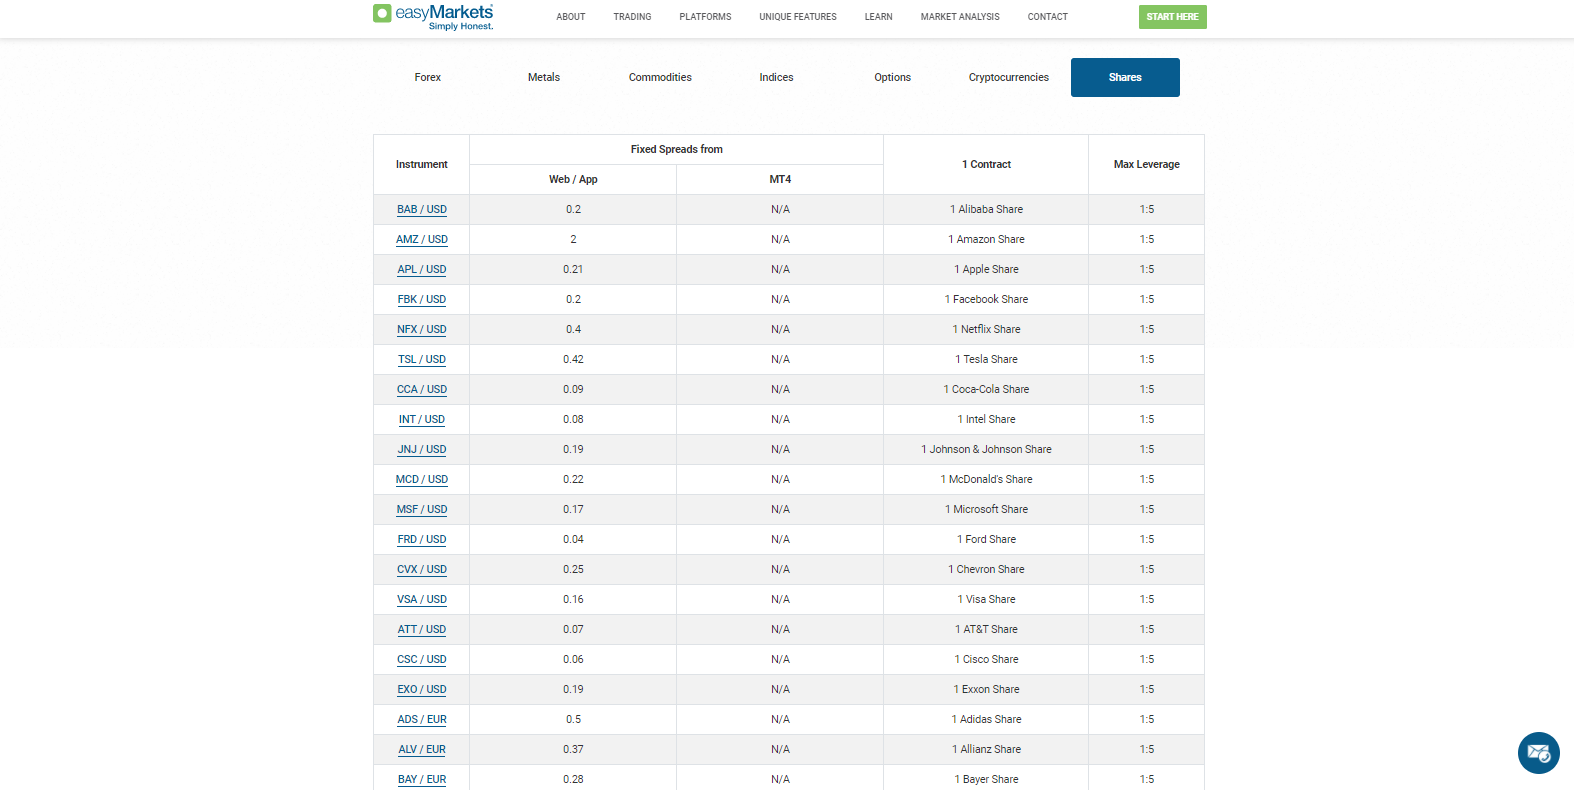Switch to the Forex tab
This screenshot has height=790, width=1574.
[428, 77]
